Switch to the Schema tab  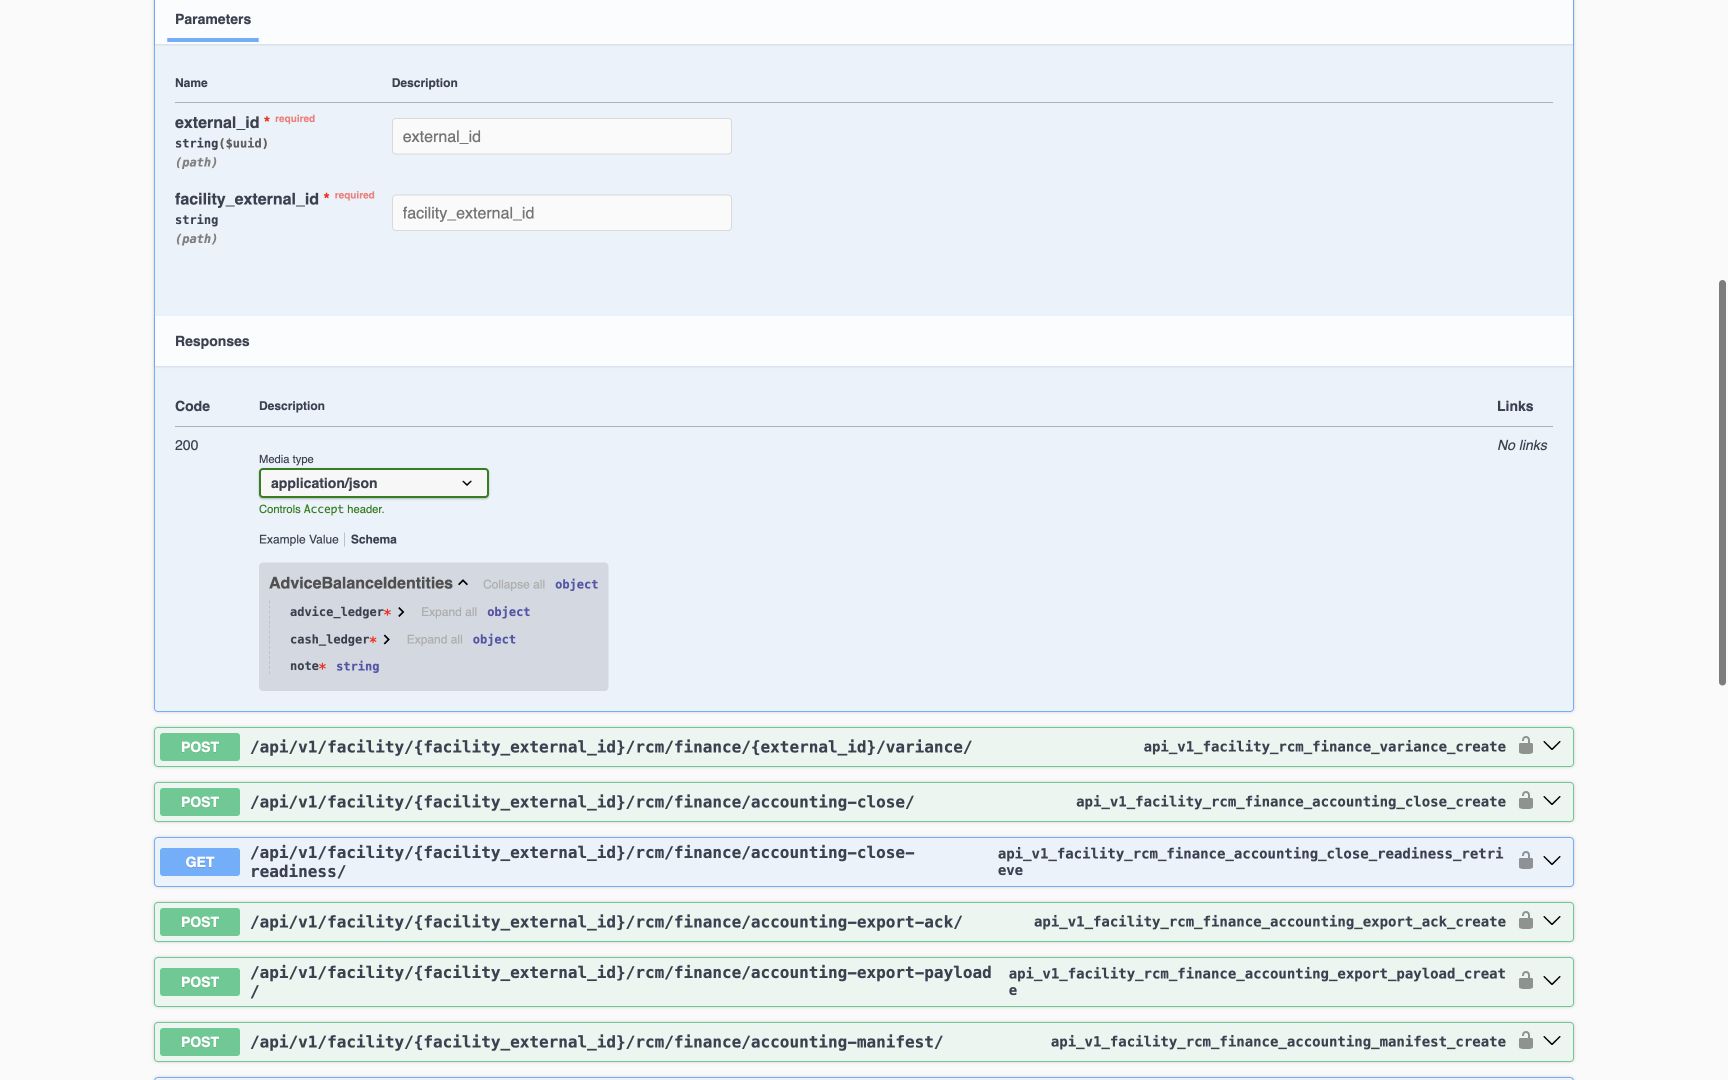coord(374,540)
